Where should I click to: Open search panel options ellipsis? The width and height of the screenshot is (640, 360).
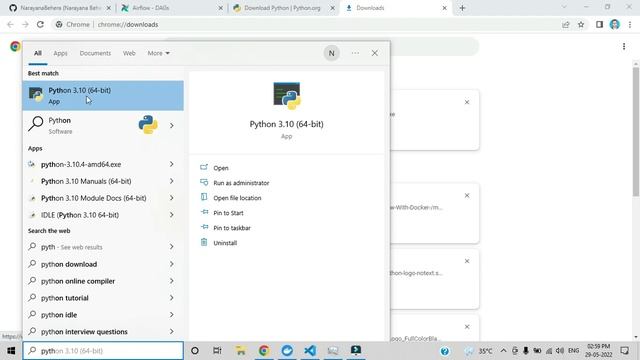355,53
